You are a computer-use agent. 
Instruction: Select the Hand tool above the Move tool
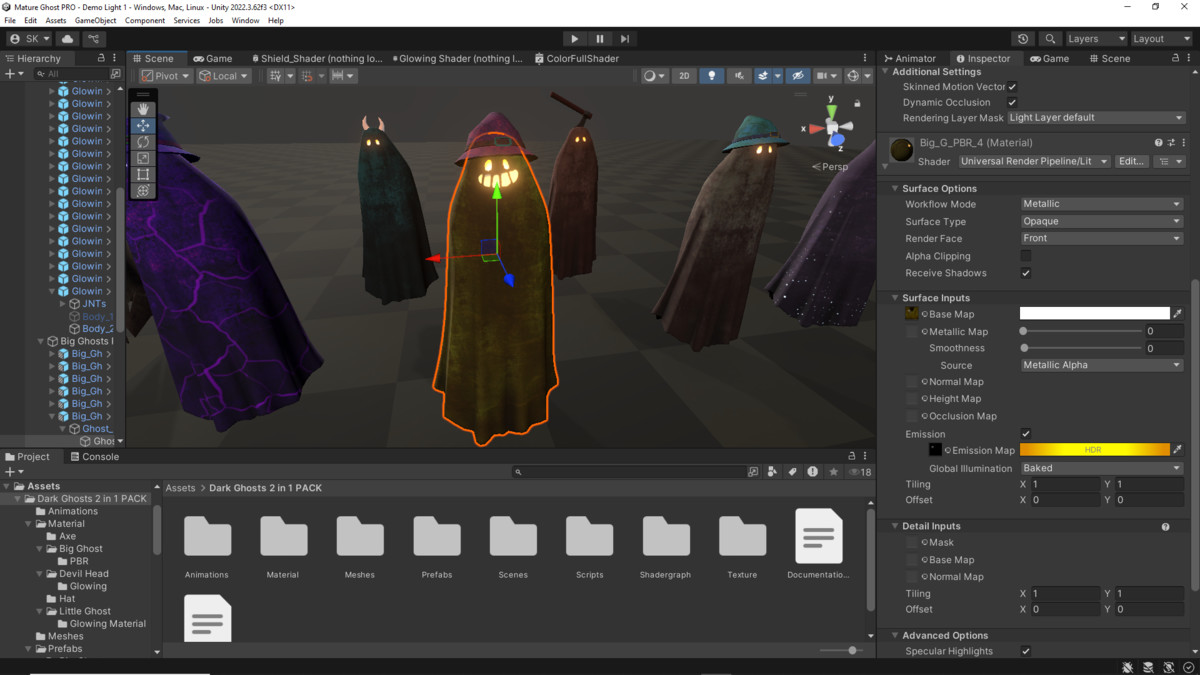tap(143, 108)
